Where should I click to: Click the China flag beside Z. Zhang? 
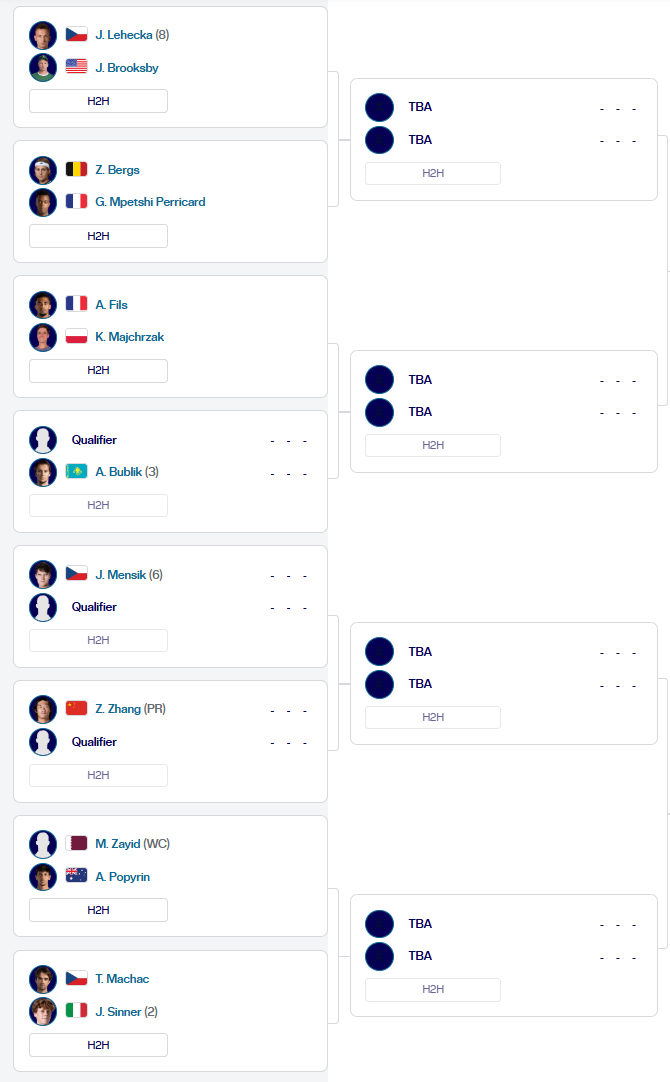[76, 709]
